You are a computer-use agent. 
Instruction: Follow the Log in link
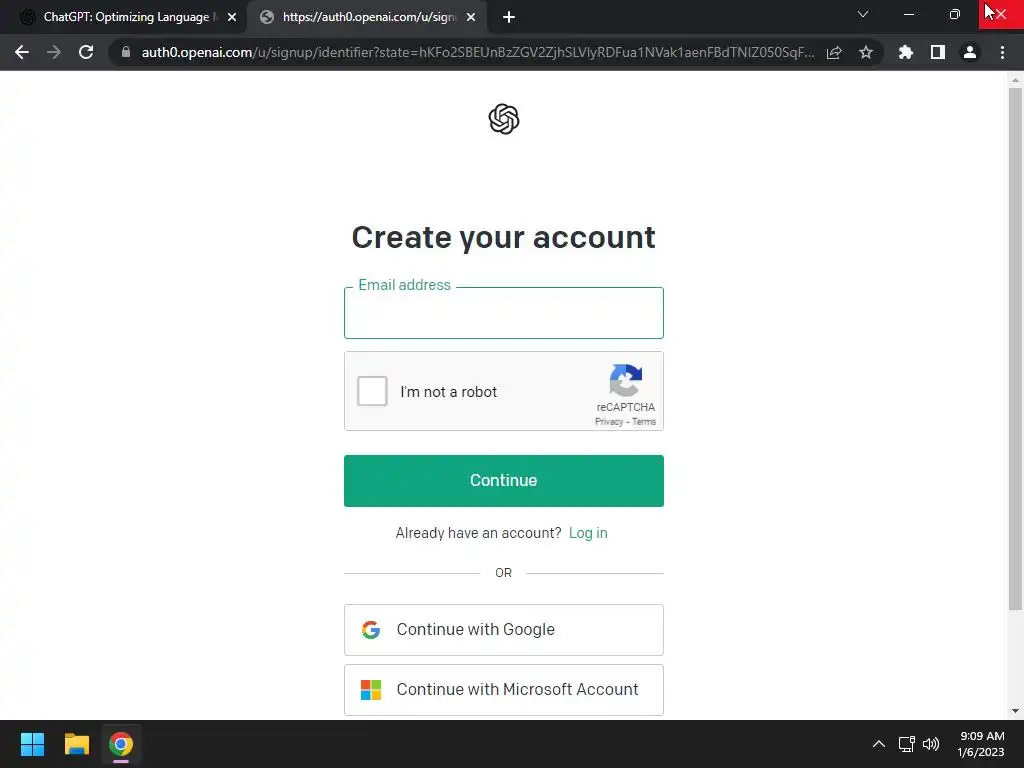pos(588,533)
